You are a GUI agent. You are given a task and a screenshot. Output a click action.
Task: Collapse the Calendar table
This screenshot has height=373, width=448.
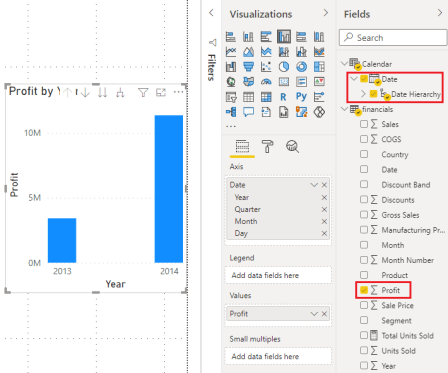tap(345, 63)
